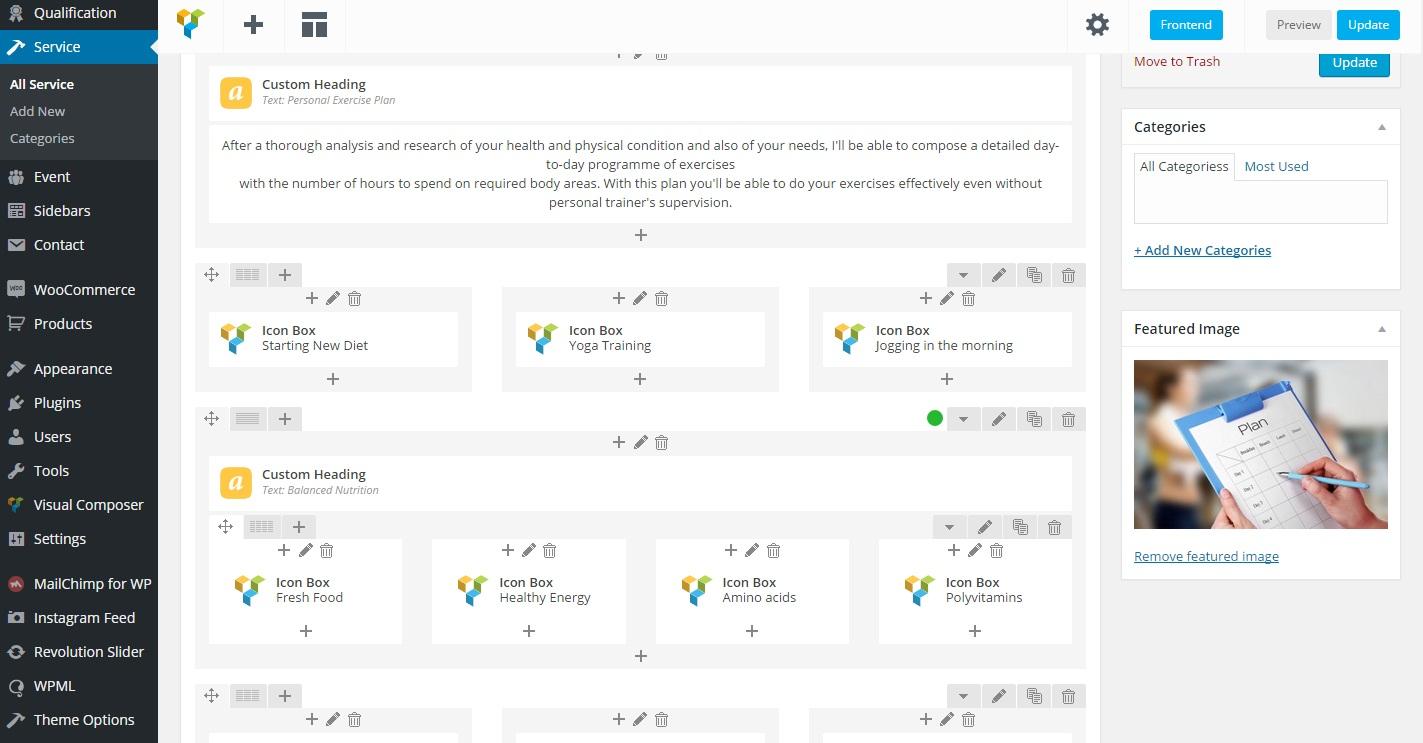1423x743 pixels.
Task: Click the Visual Composer logo icon in toolbar
Action: tap(190, 24)
